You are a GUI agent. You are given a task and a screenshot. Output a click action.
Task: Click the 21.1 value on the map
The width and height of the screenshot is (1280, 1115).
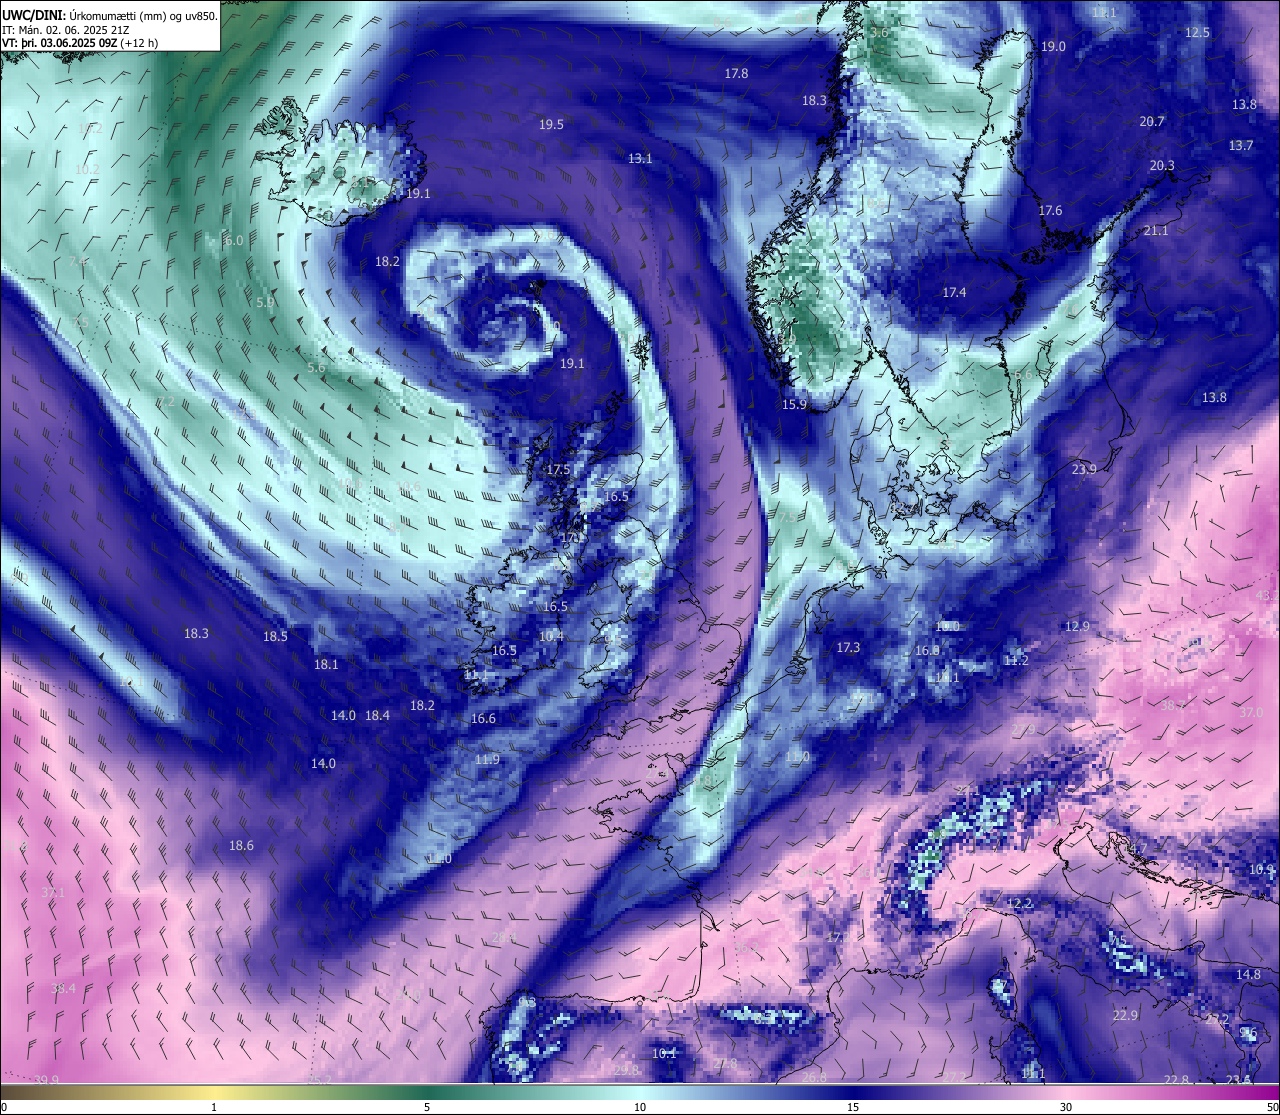(x=1156, y=231)
